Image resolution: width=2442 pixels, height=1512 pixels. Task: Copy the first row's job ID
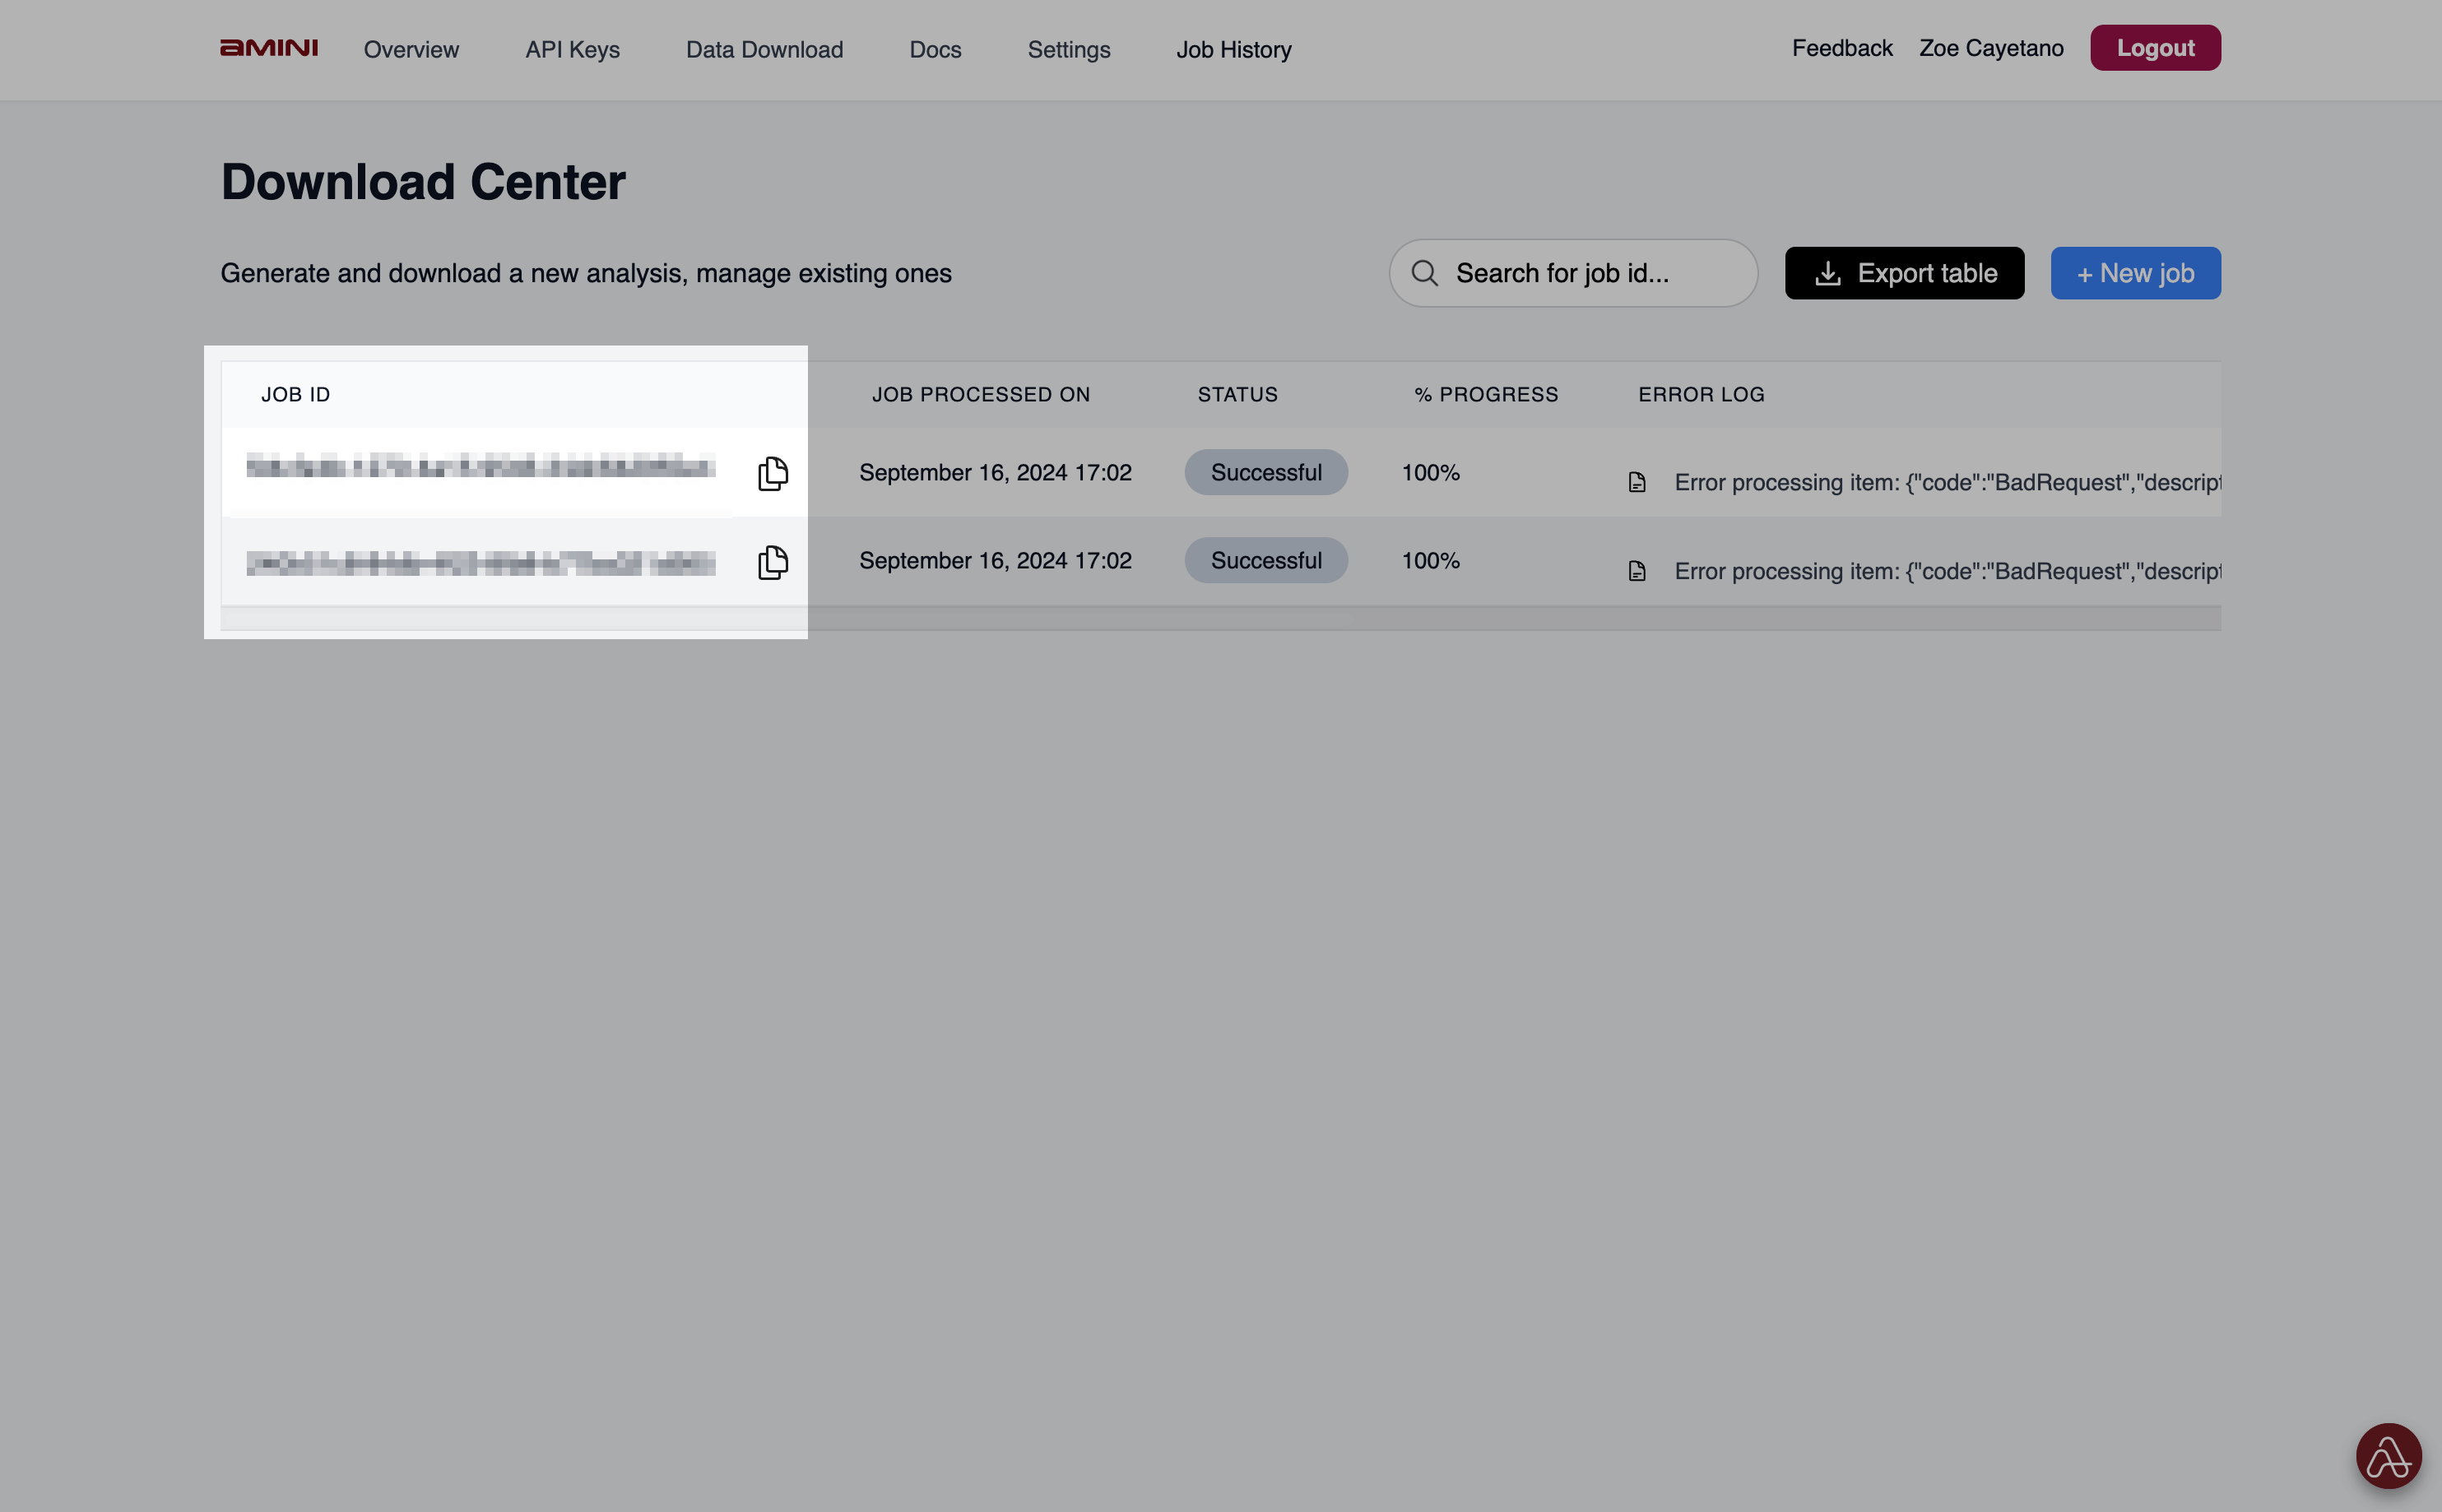tap(772, 473)
